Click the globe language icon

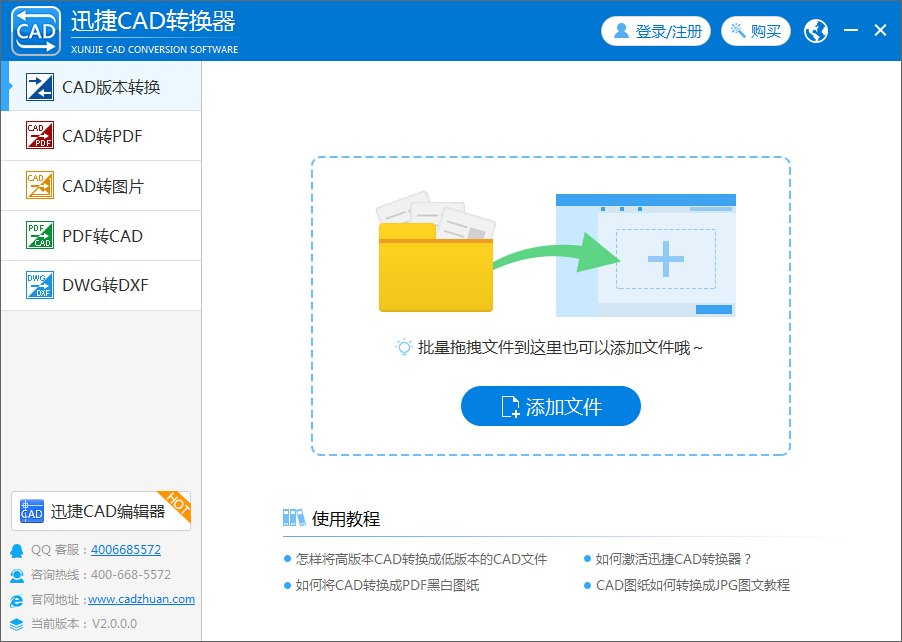pos(815,31)
